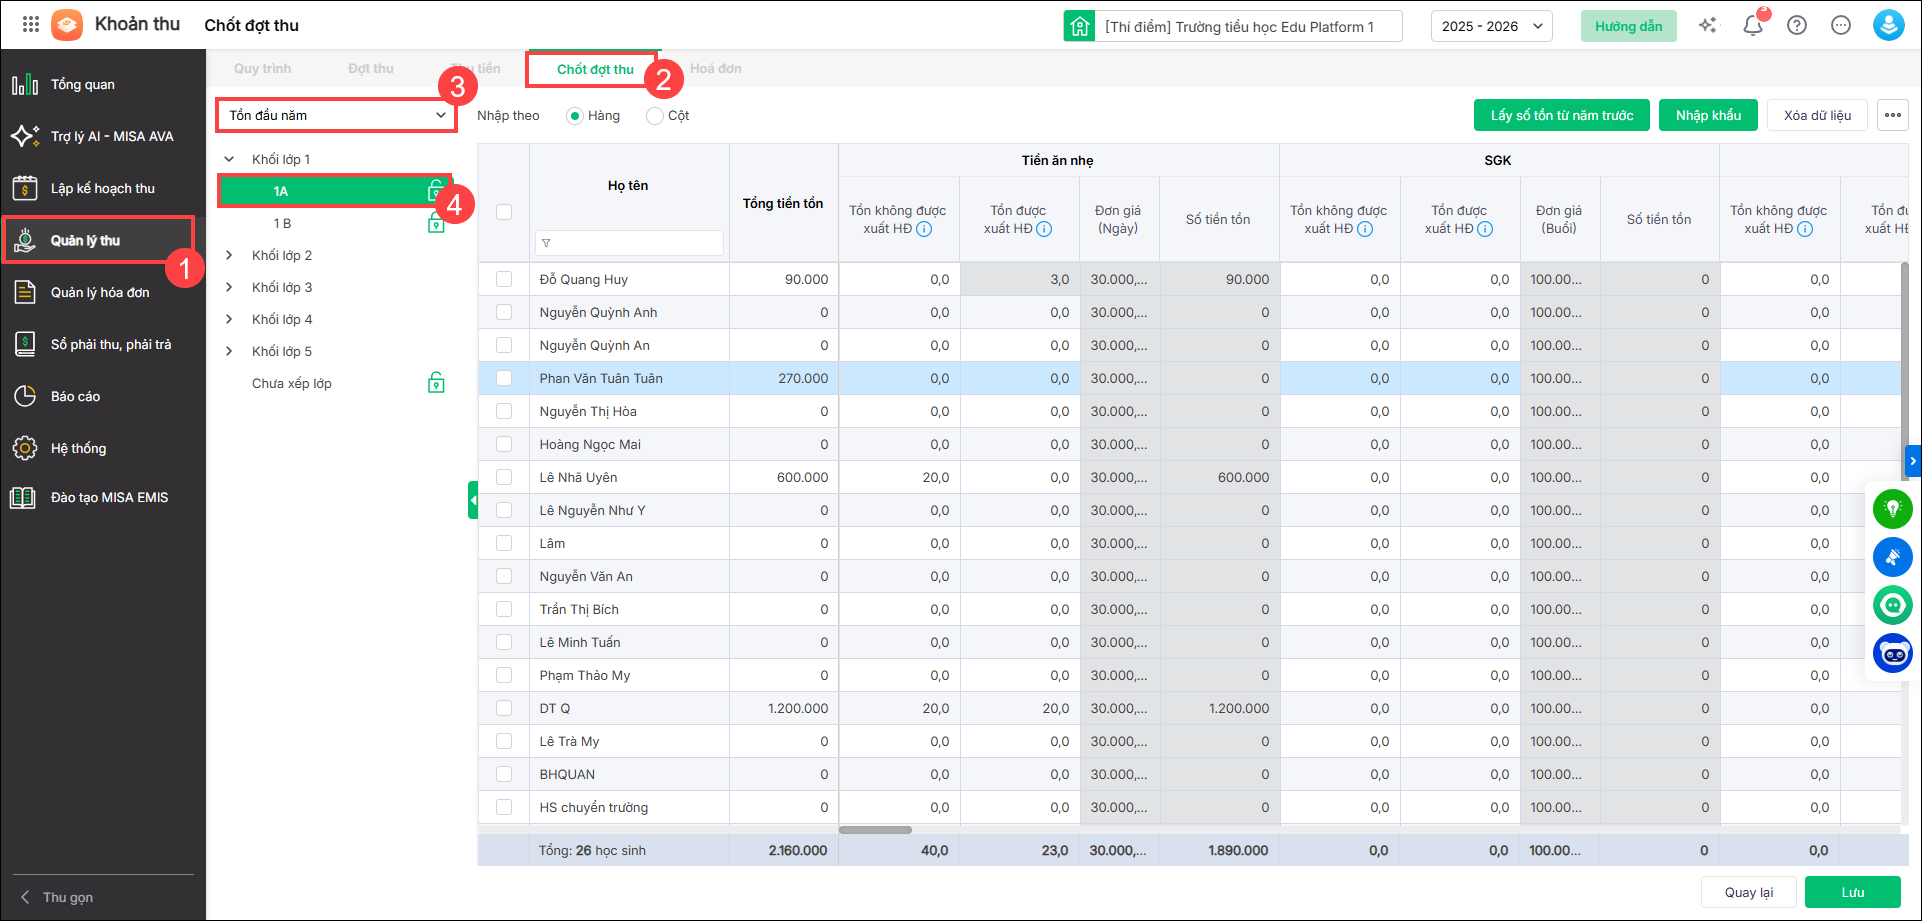This screenshot has width=1922, height=921.
Task: Click the horizontal scrollbar under the table
Action: [x=875, y=830]
